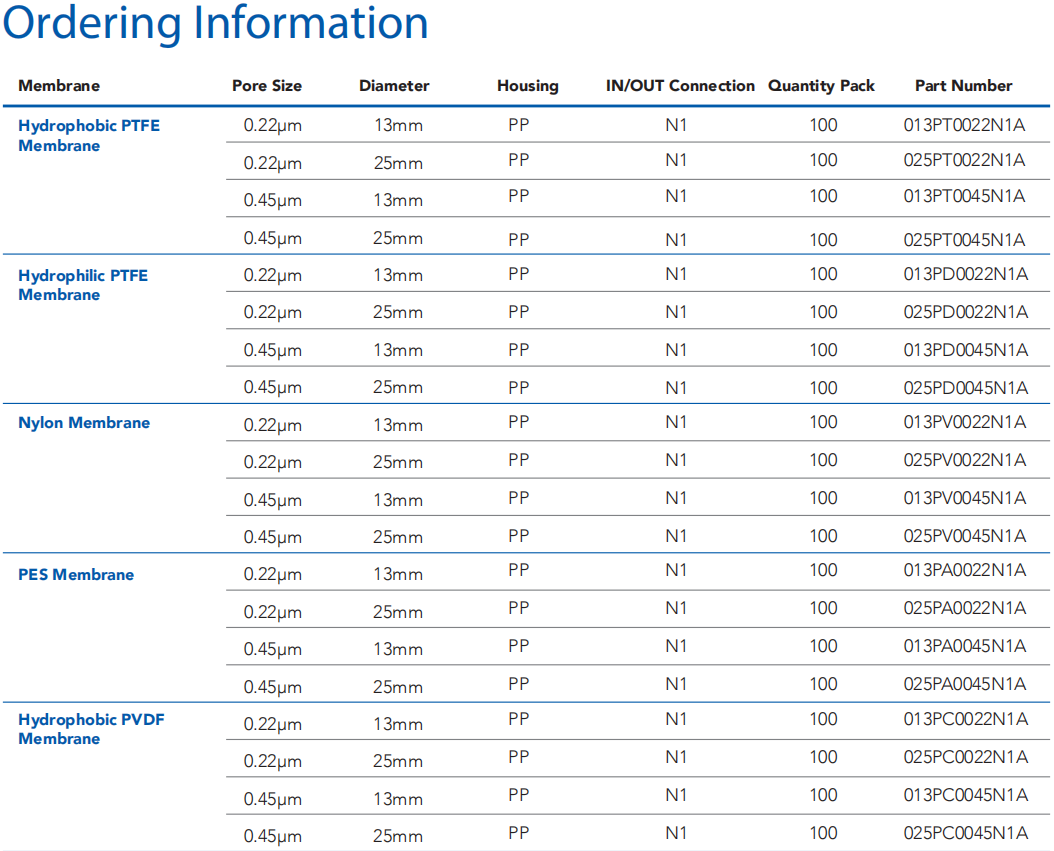The image size is (1054, 851).
Task: Click the Ordering Information heading
Action: click(x=216, y=24)
